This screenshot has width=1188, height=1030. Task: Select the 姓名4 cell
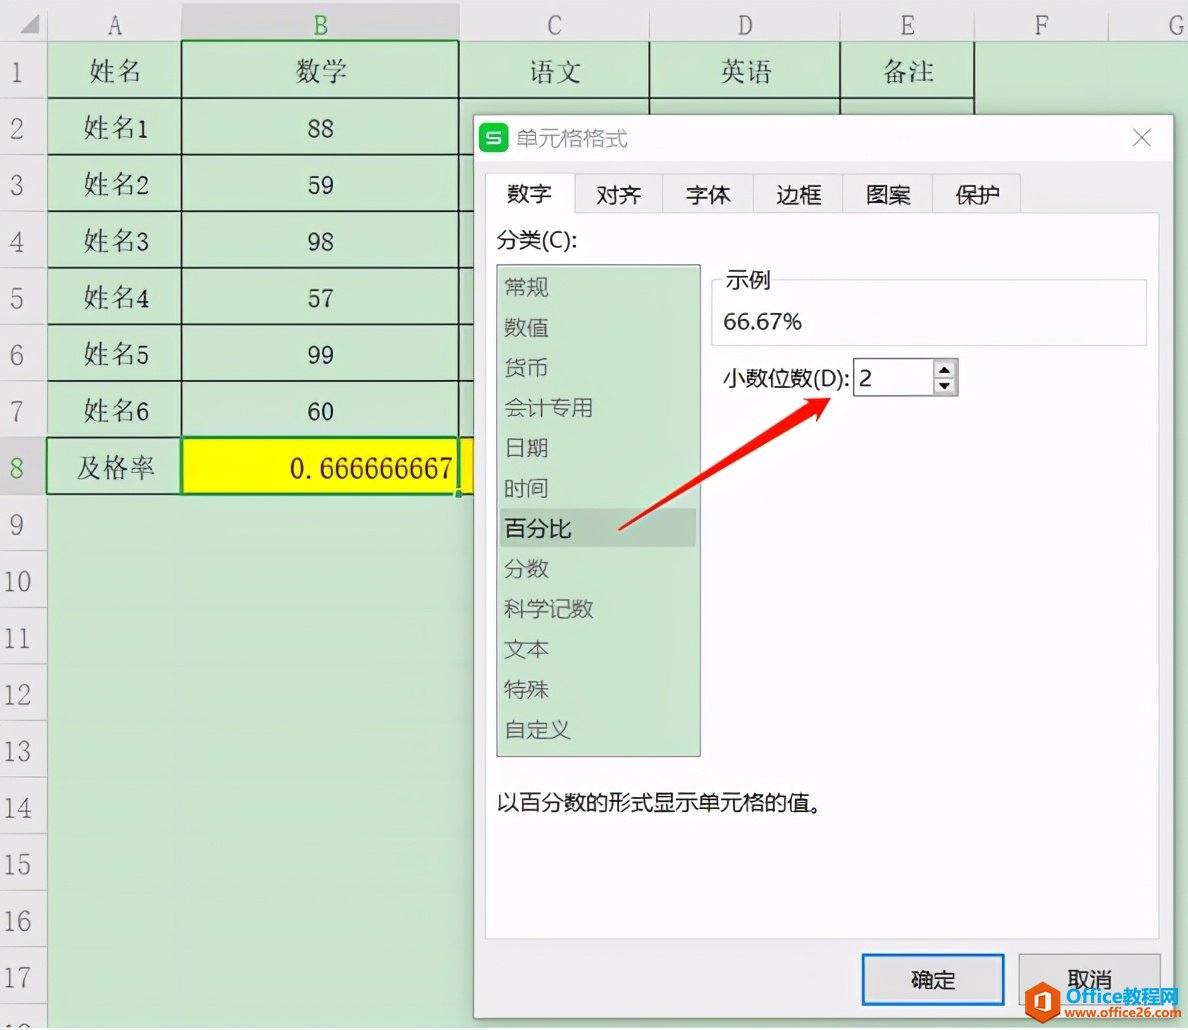pos(114,297)
